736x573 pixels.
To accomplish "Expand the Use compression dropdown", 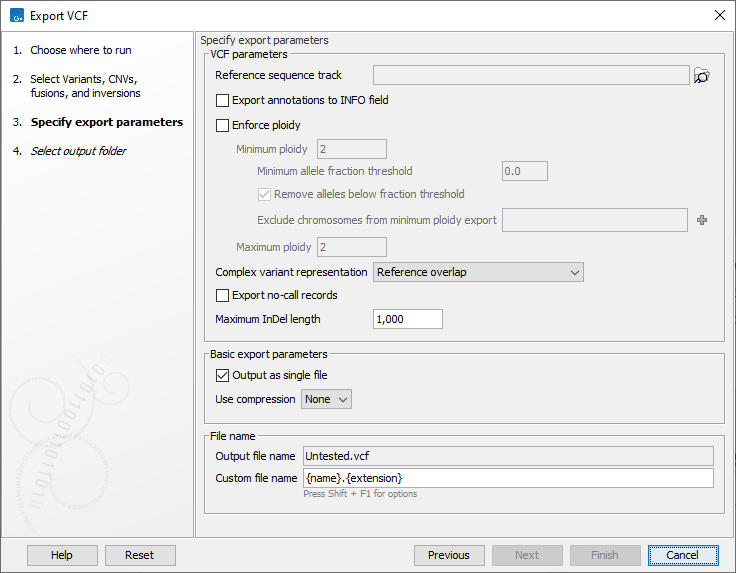I will (327, 399).
